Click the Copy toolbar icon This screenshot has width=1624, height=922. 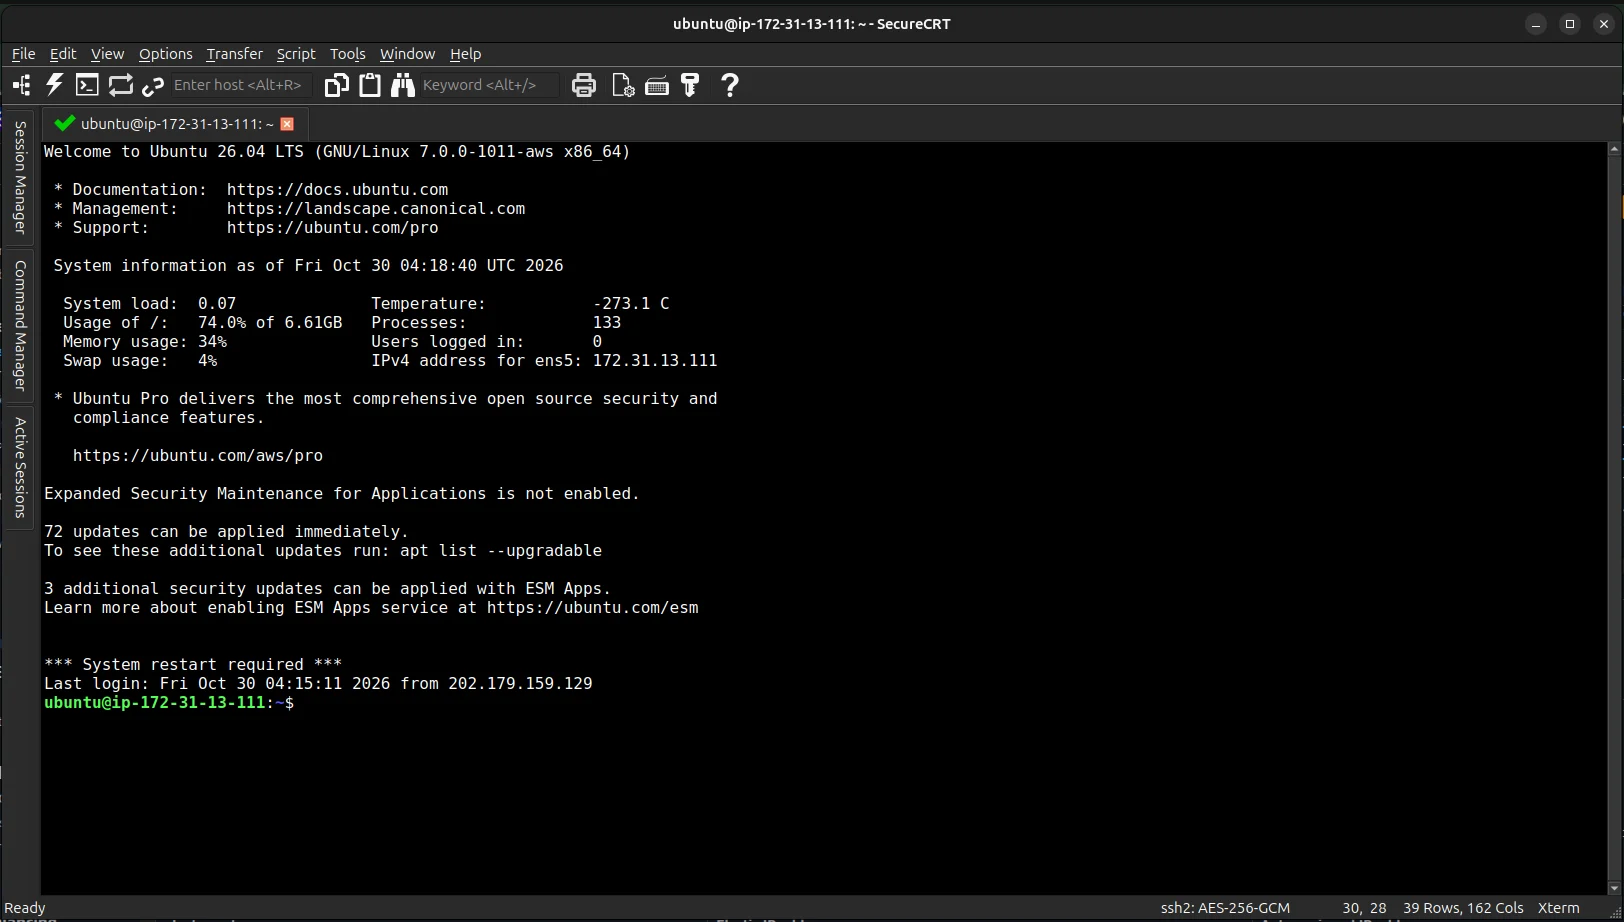(x=337, y=86)
